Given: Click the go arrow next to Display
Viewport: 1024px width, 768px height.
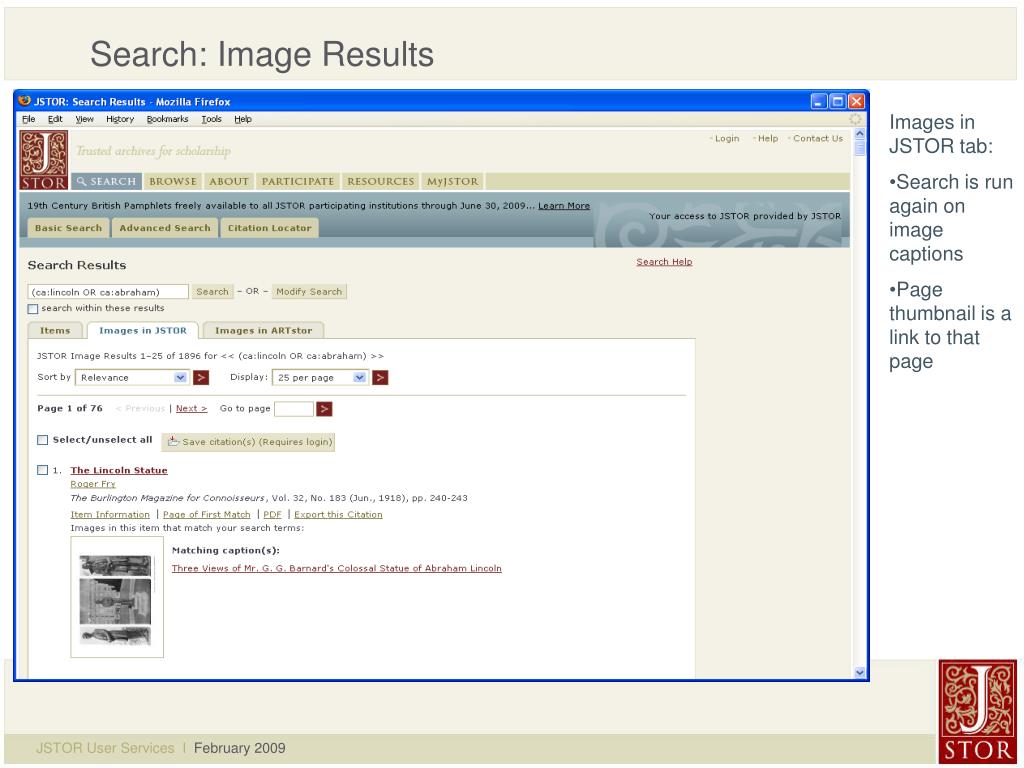Looking at the screenshot, I should tap(380, 377).
